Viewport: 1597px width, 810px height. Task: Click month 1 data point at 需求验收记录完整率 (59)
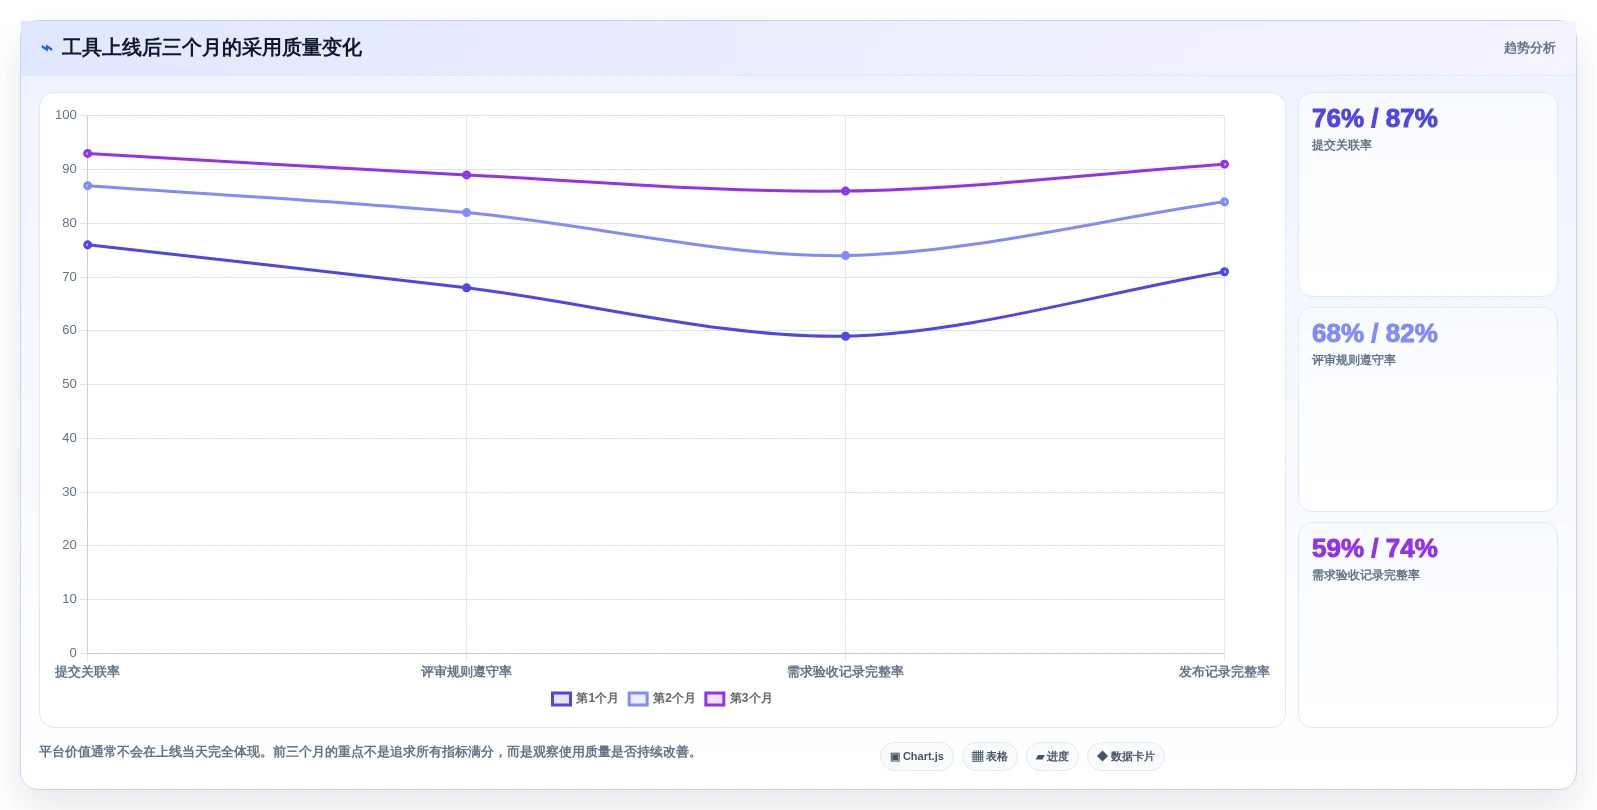[845, 336]
